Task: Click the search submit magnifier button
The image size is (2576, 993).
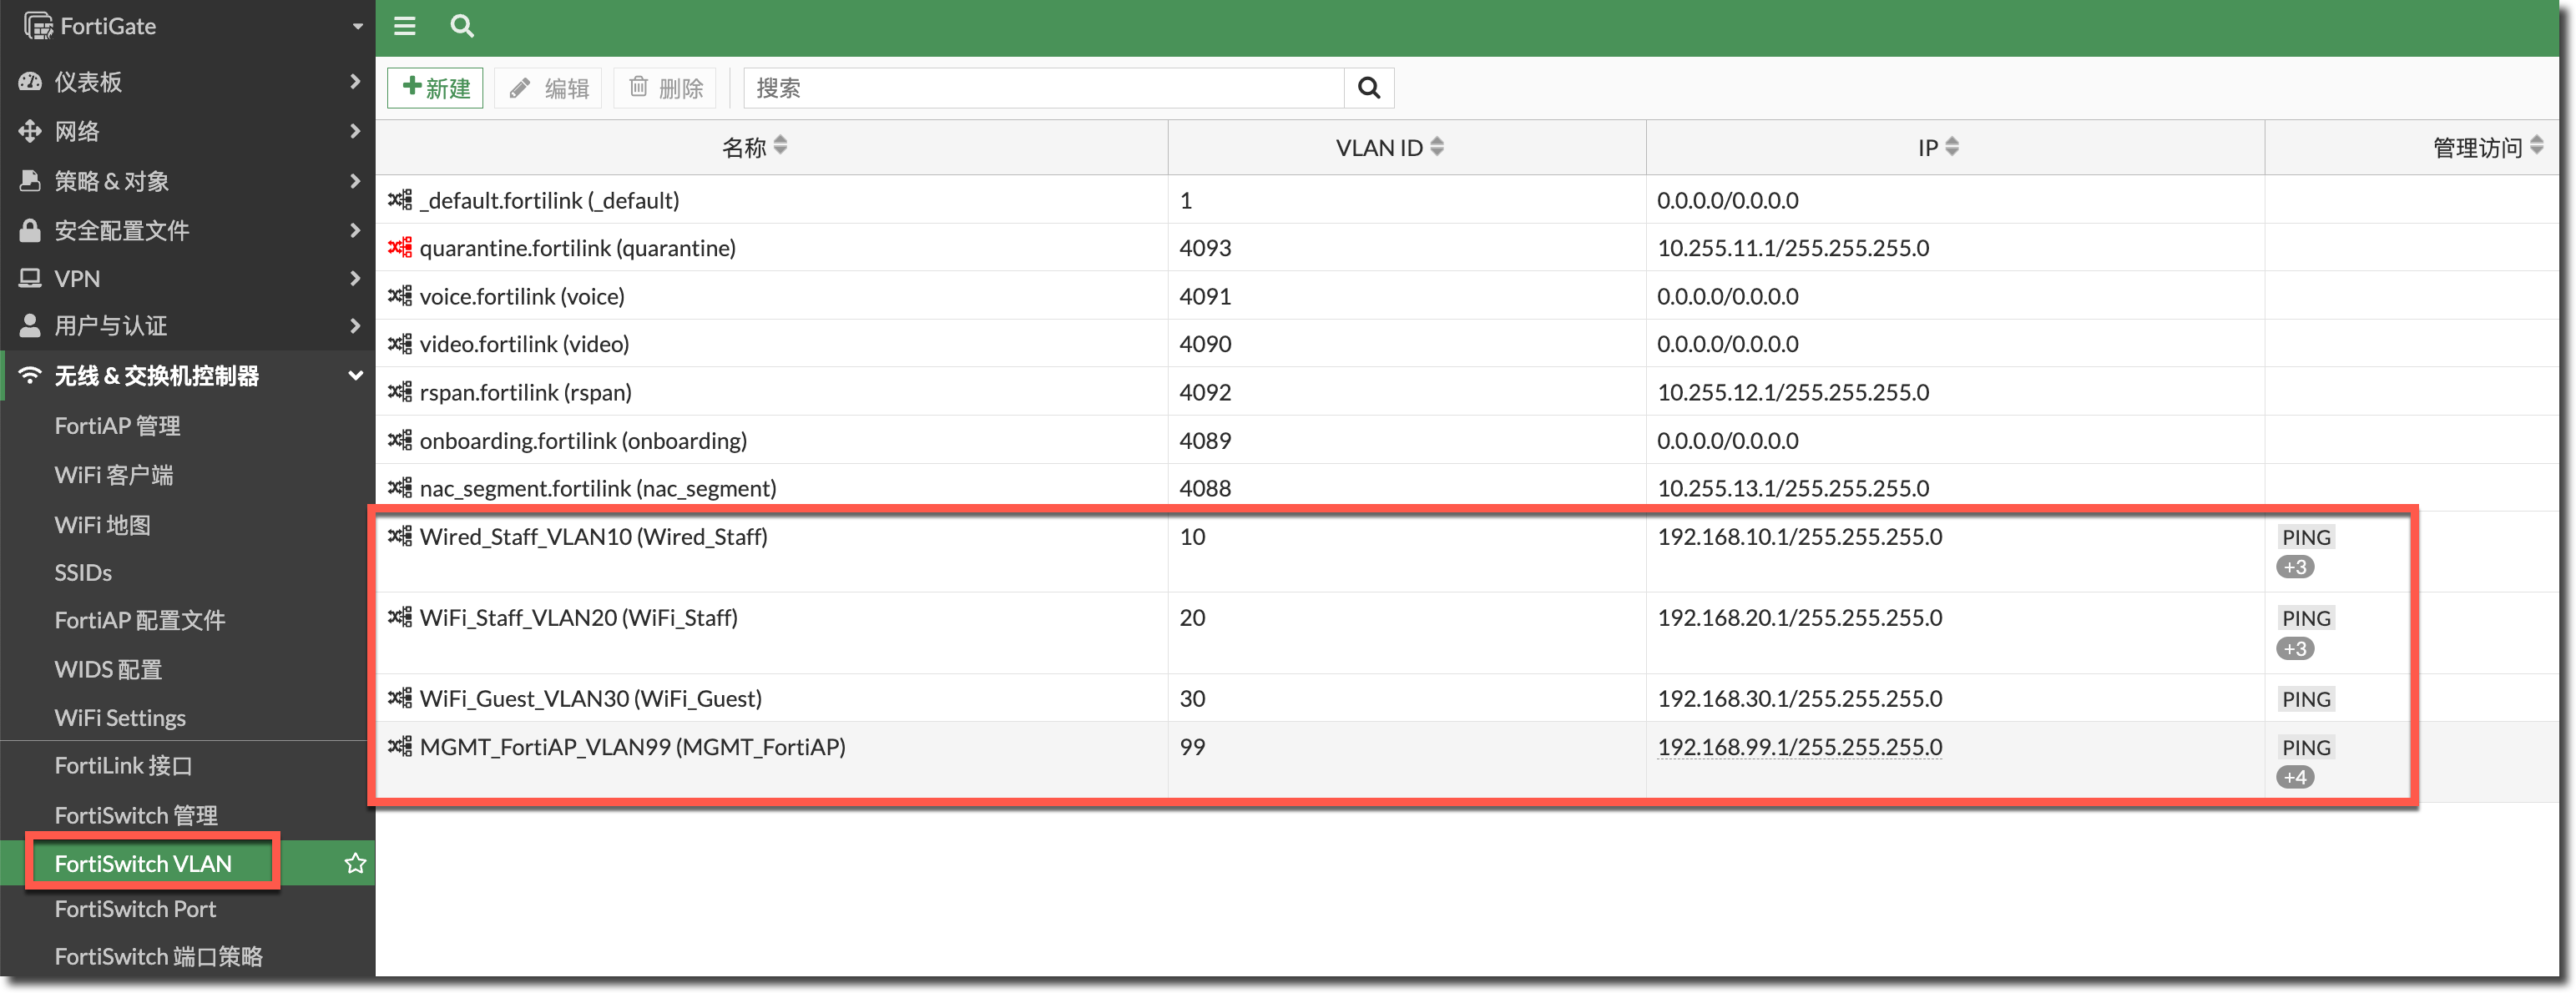Action: coord(1368,88)
